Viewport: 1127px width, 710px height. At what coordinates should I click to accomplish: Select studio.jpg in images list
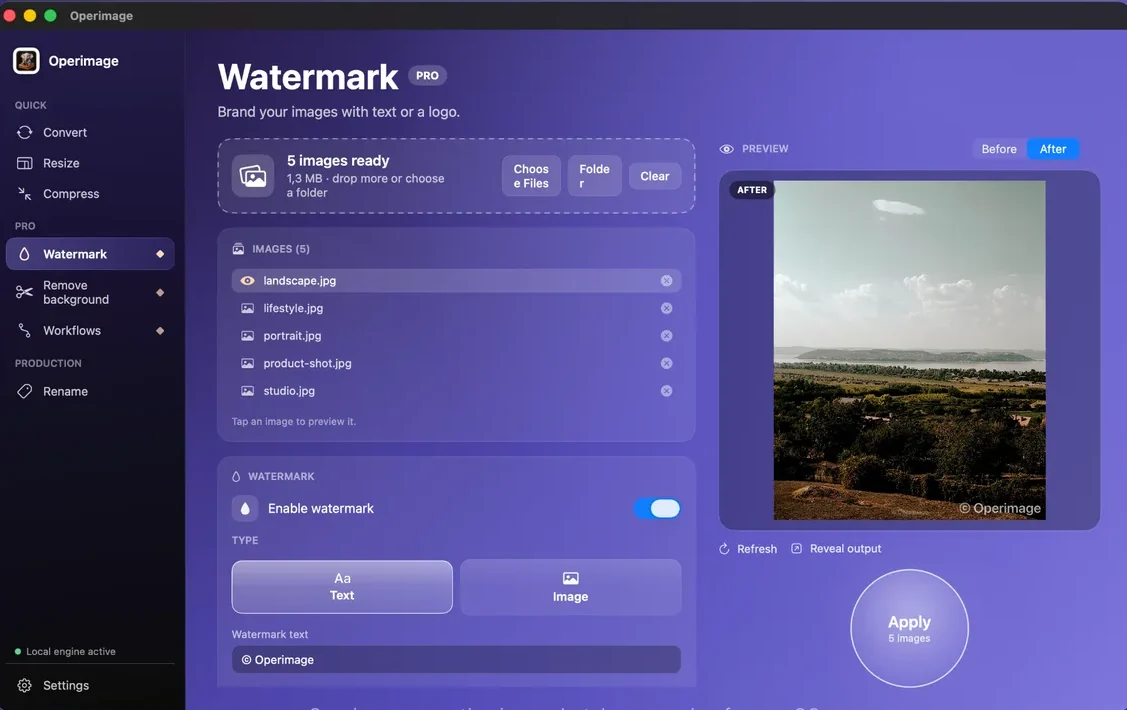pos(456,391)
